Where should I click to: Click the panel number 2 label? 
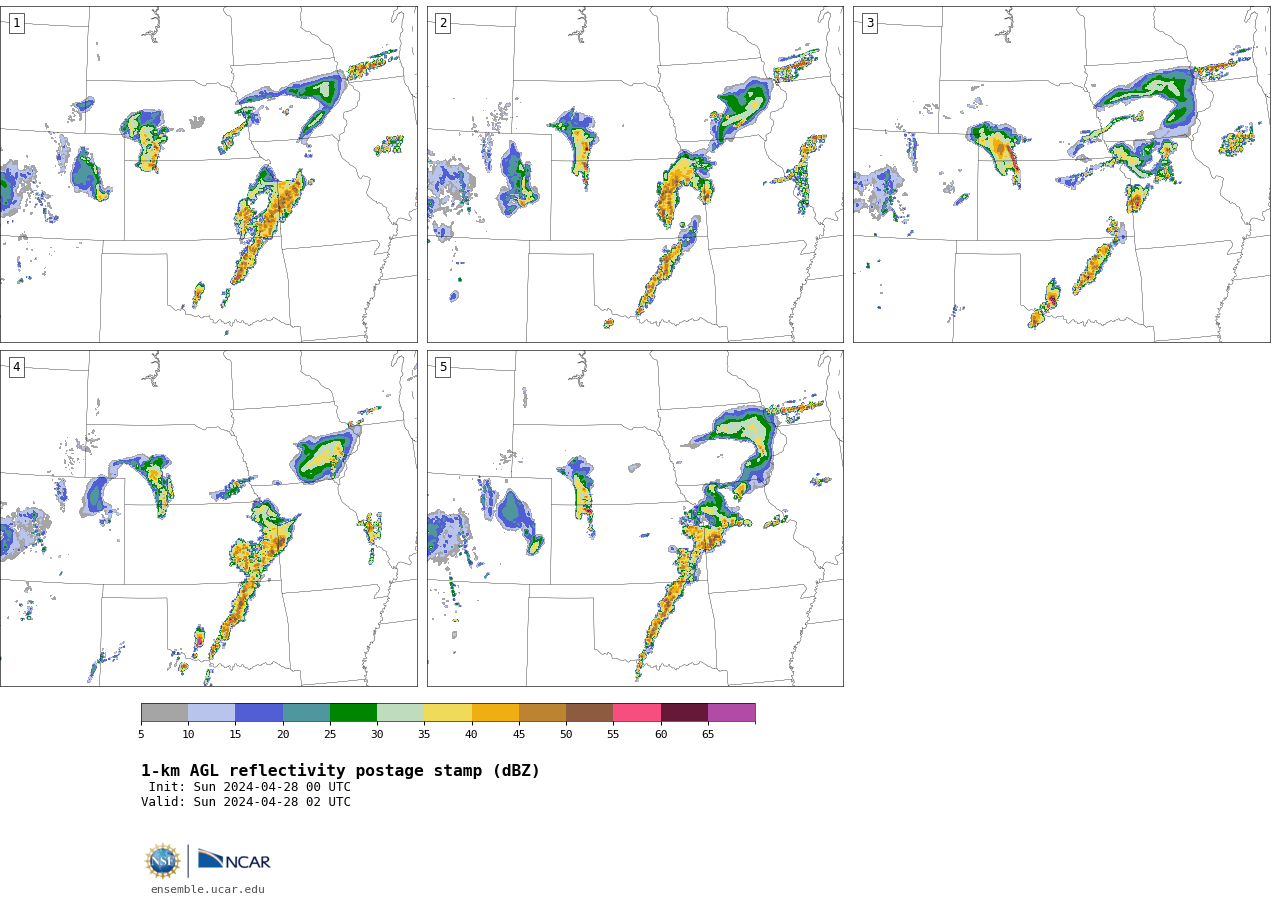tap(443, 23)
